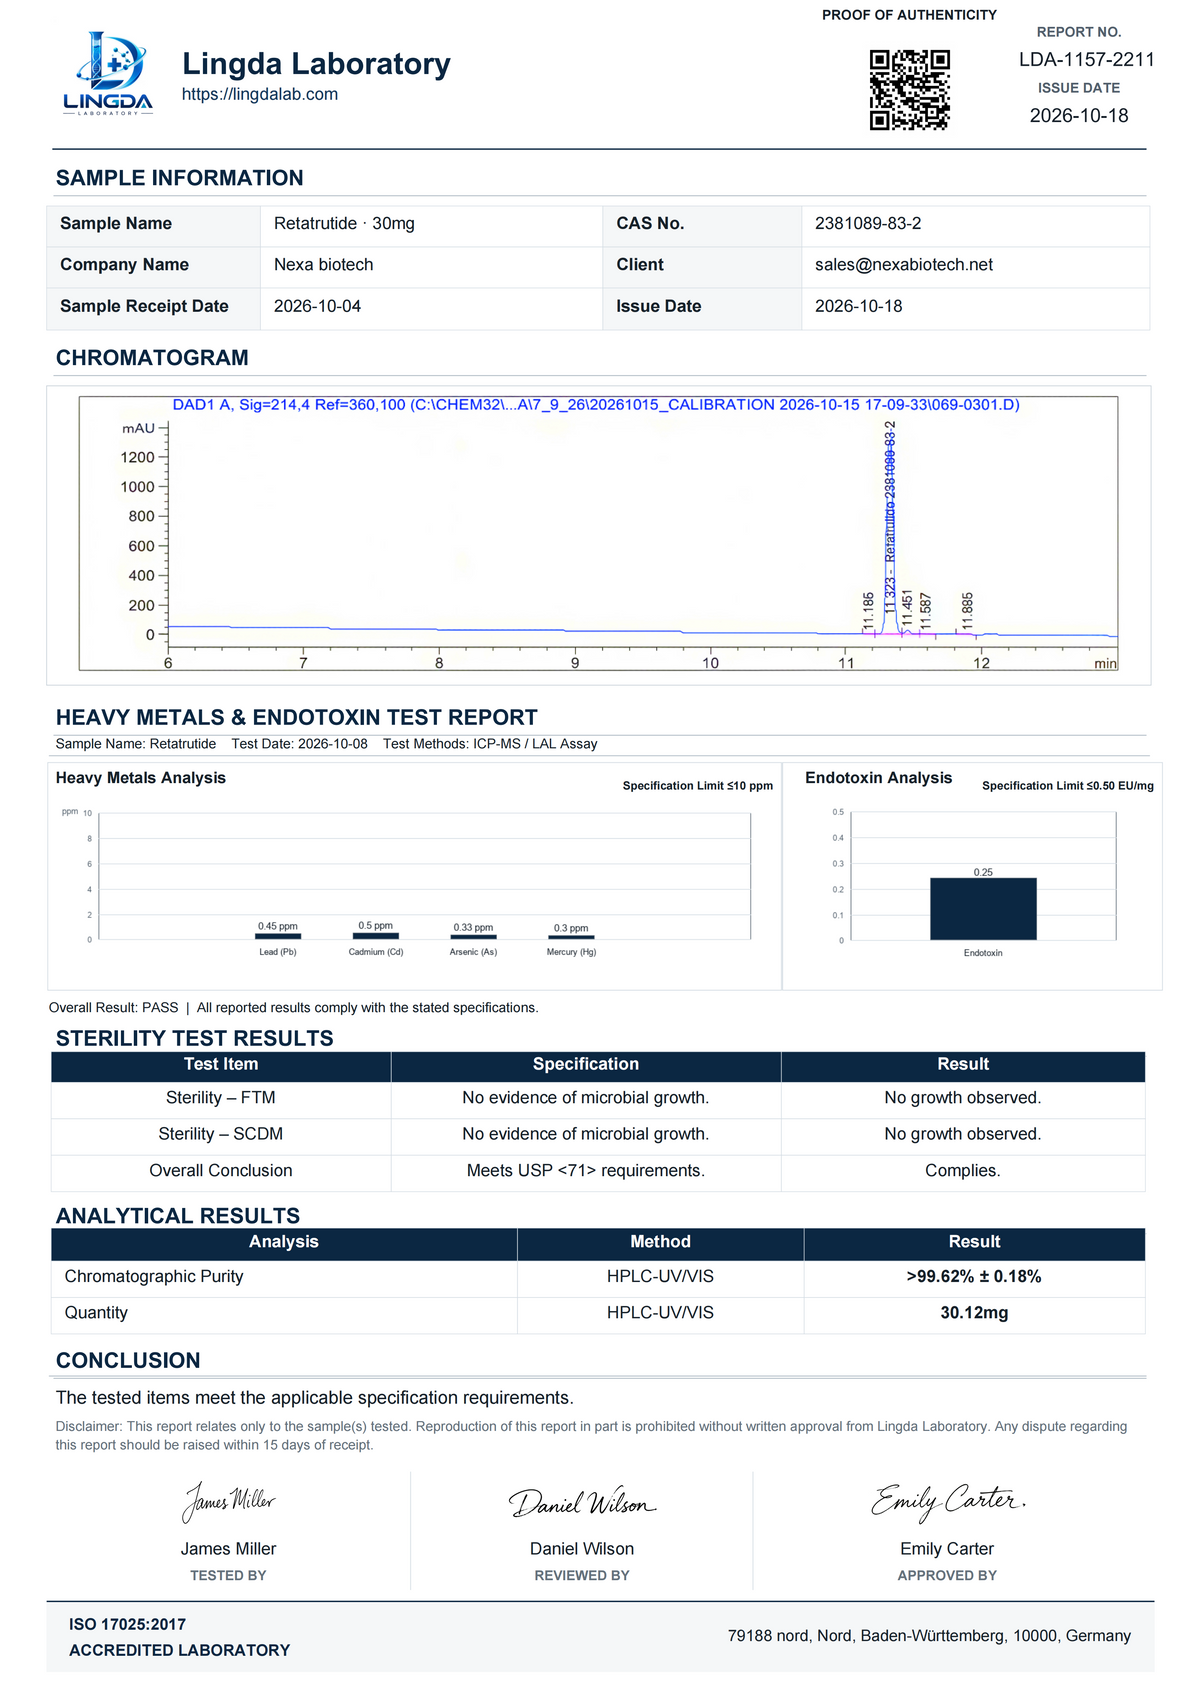Image resolution: width=1200 pixels, height=1697 pixels.
Task: Click James Miller's handwritten signature
Action: tap(228, 1502)
